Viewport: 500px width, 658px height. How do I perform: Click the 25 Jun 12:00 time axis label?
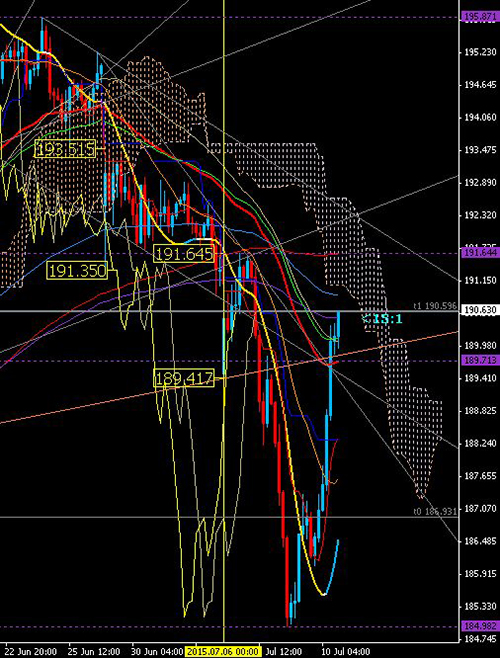pos(96,652)
